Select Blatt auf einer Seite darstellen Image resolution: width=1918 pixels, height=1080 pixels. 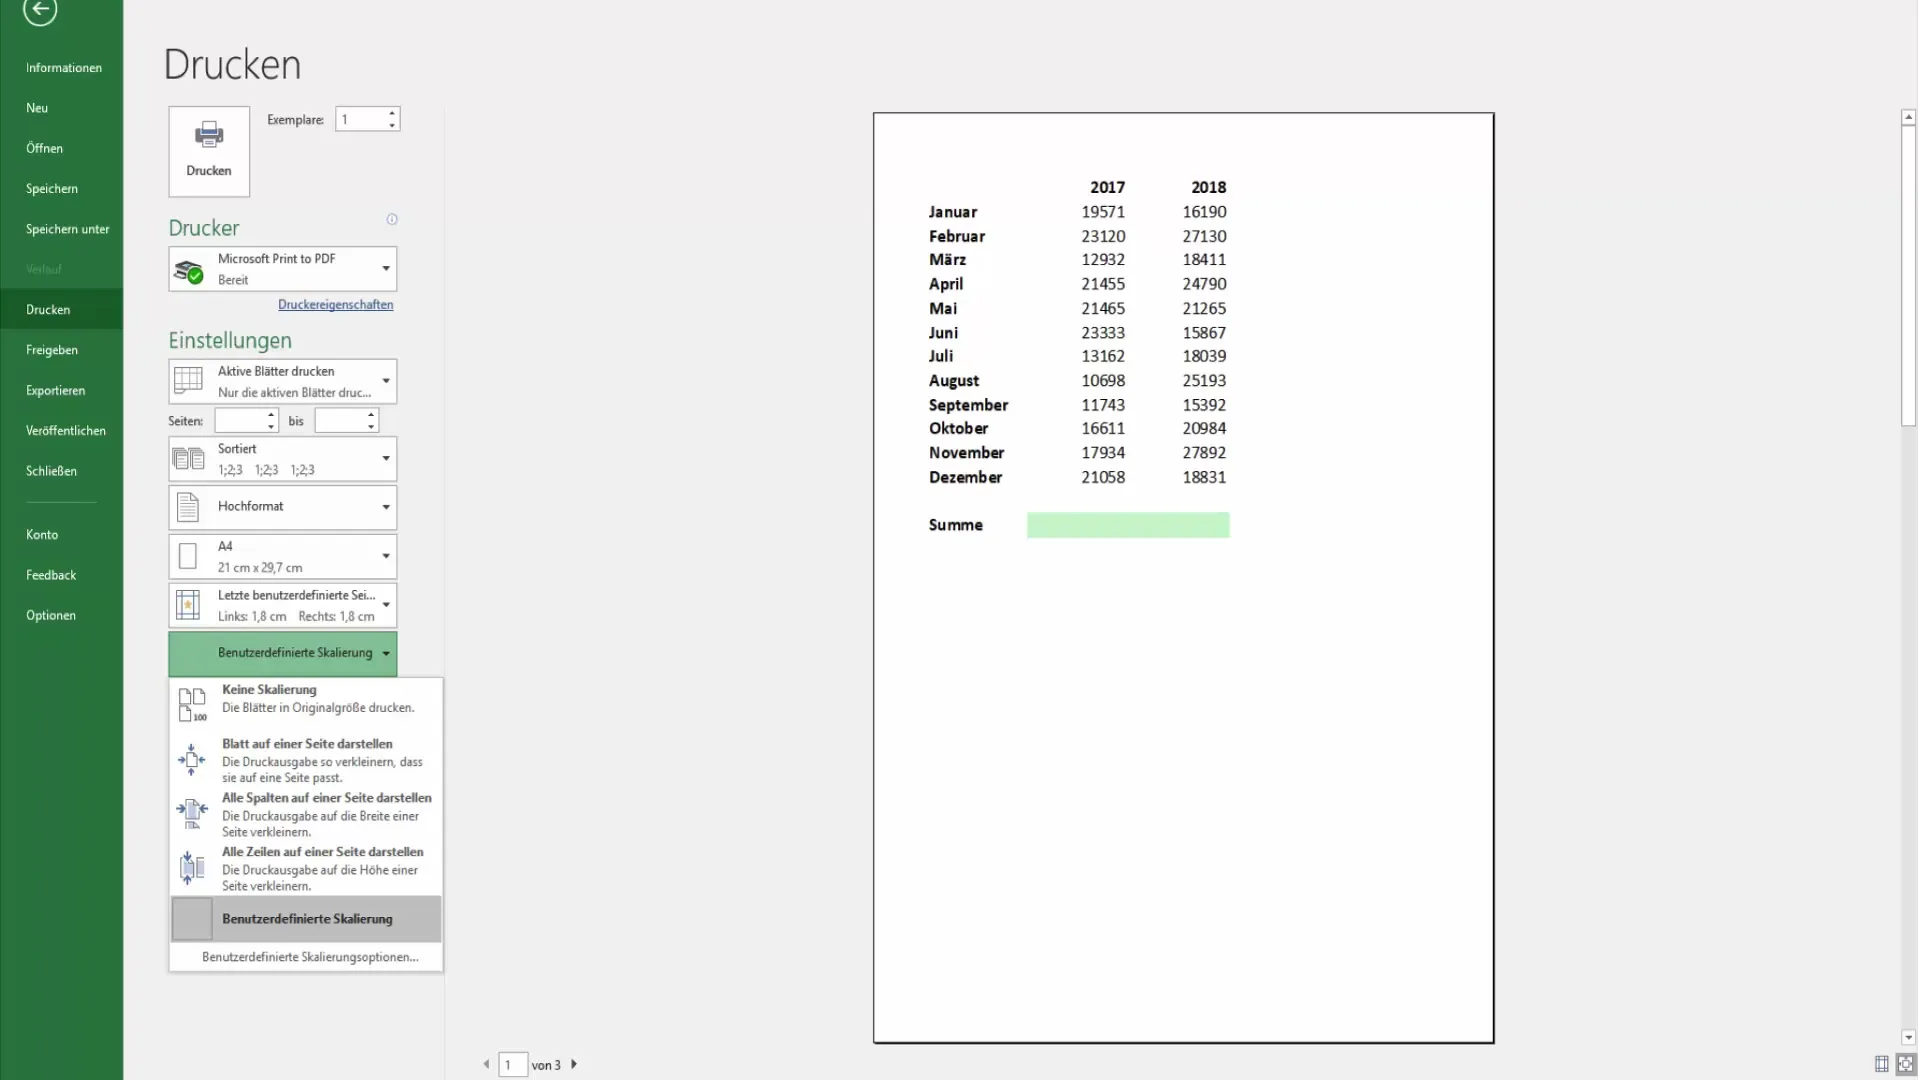(306, 760)
